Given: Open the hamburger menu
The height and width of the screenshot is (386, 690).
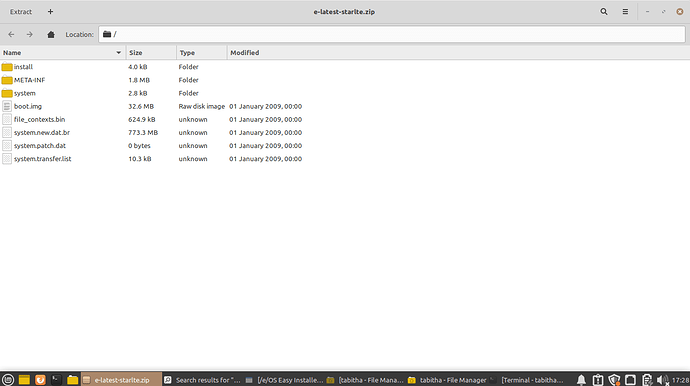Looking at the screenshot, I should (x=625, y=12).
